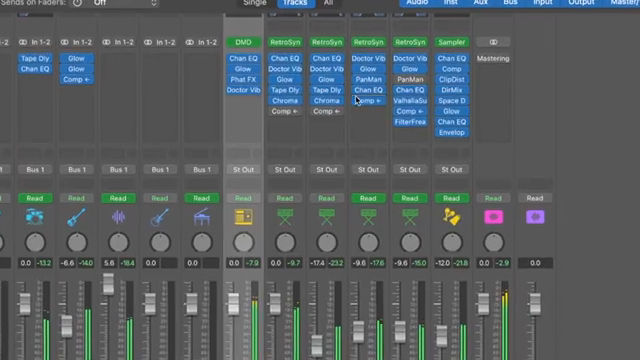Open St Out output slot on DMD channel
This screenshot has width=640, height=360.
tap(243, 169)
